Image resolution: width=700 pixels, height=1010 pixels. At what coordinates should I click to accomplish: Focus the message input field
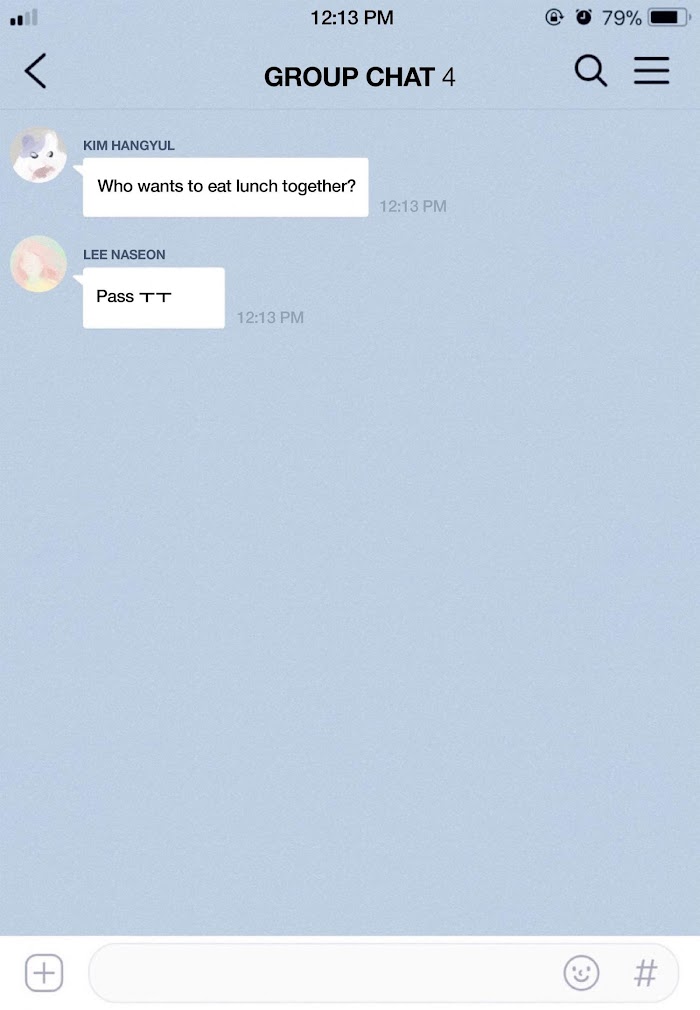[x=383, y=973]
